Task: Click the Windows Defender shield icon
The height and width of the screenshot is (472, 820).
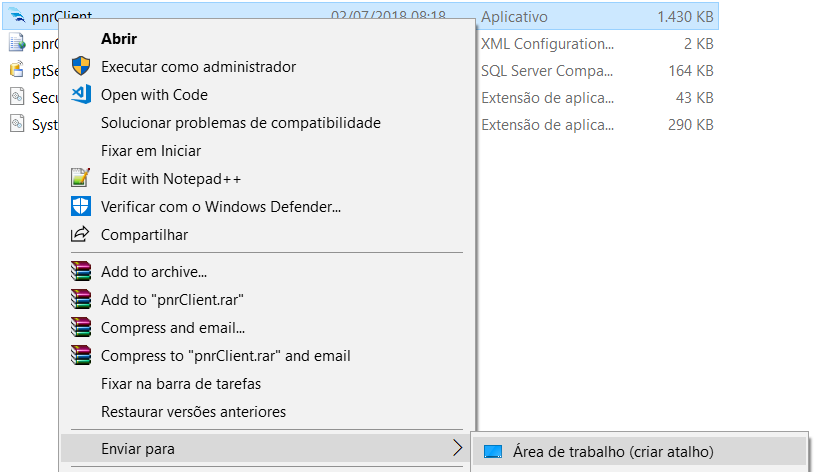Action: coord(81,206)
